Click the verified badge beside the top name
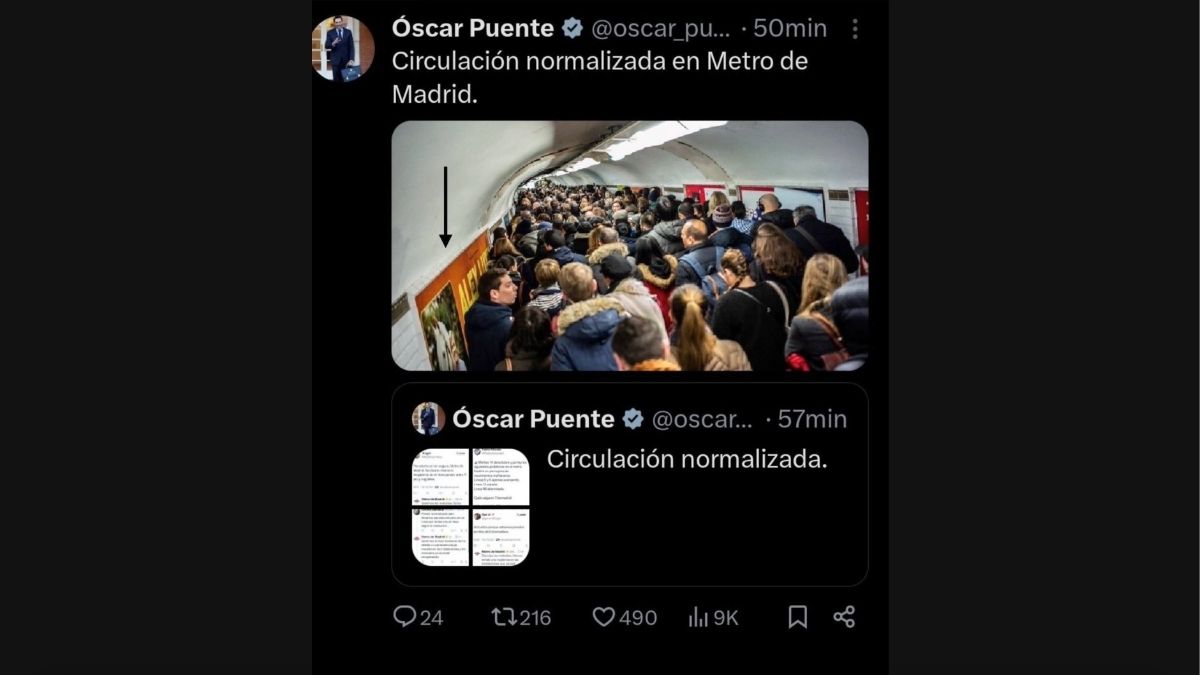Viewport: 1200px width, 675px height. pyautogui.click(x=573, y=29)
